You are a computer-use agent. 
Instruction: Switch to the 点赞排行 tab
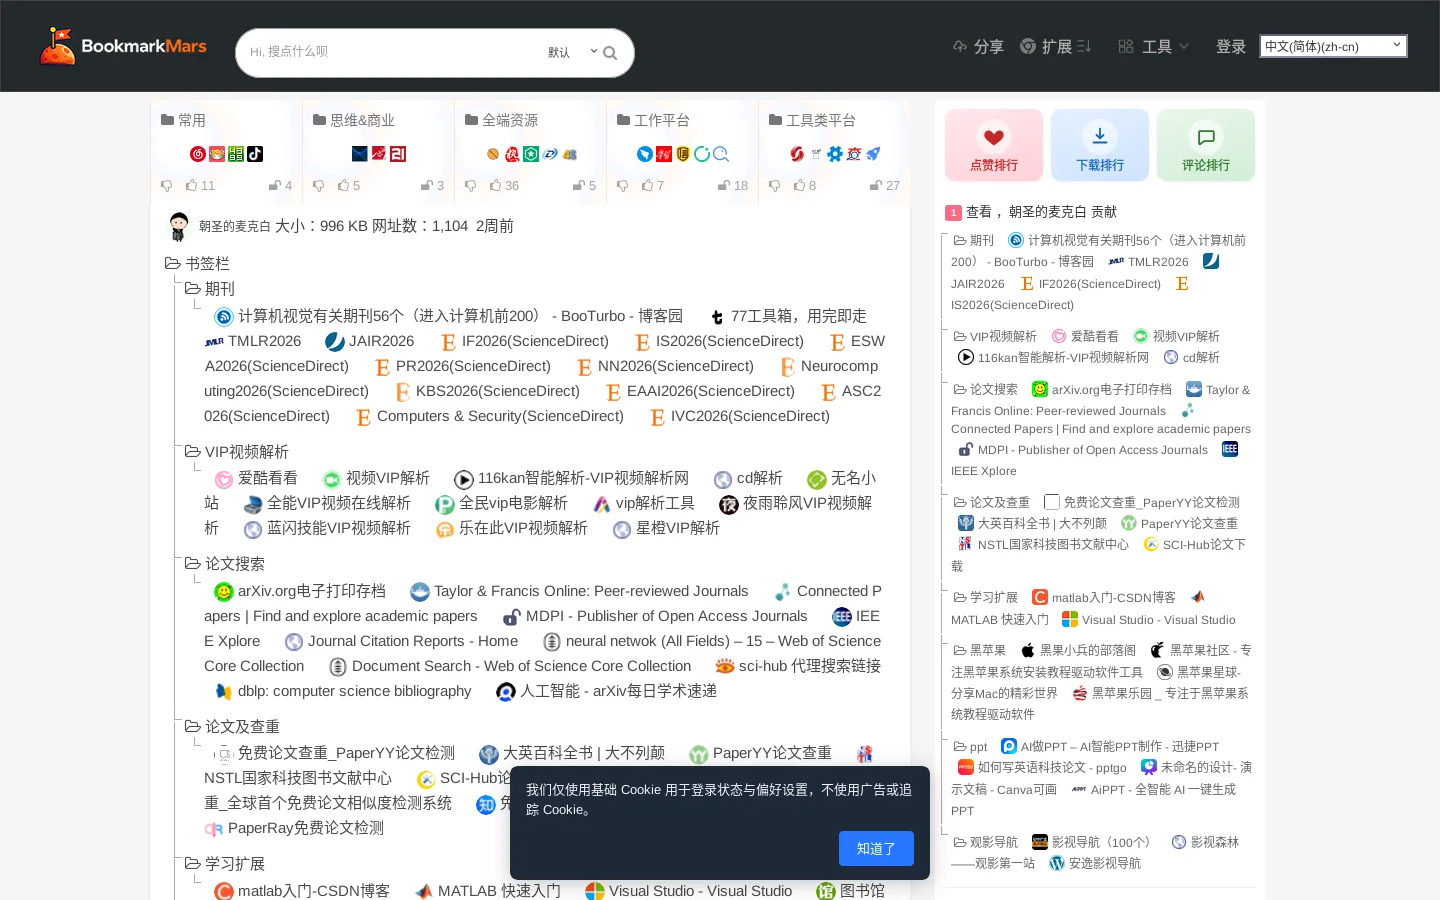994,145
